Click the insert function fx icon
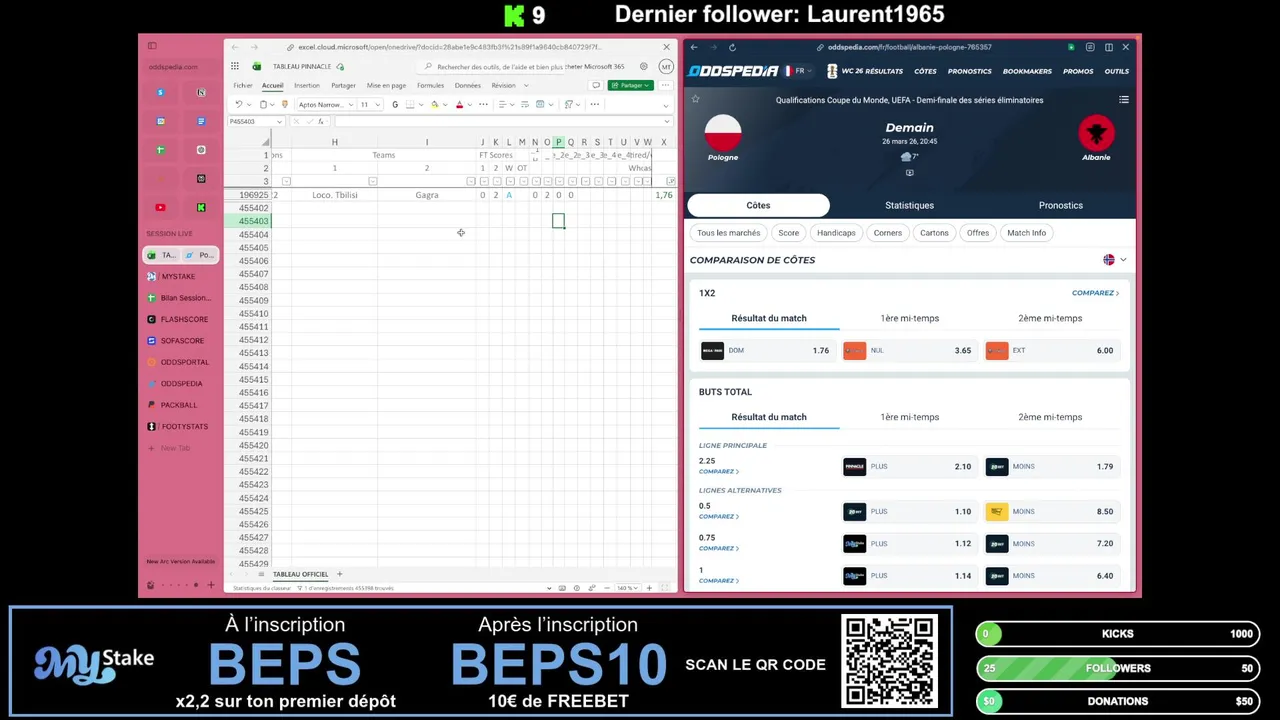Image resolution: width=1280 pixels, height=720 pixels. [320, 122]
